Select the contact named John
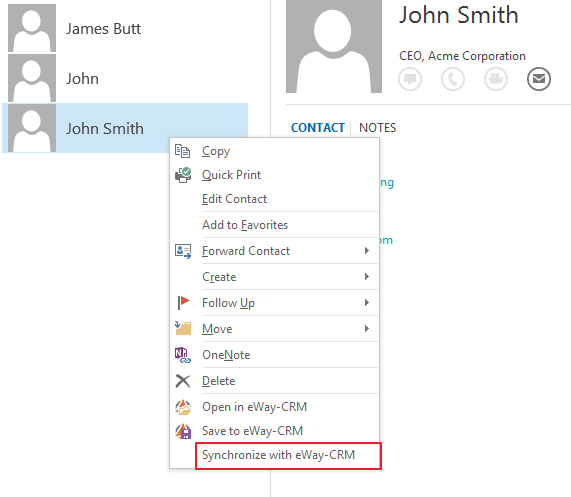The image size is (571, 497). [125, 78]
